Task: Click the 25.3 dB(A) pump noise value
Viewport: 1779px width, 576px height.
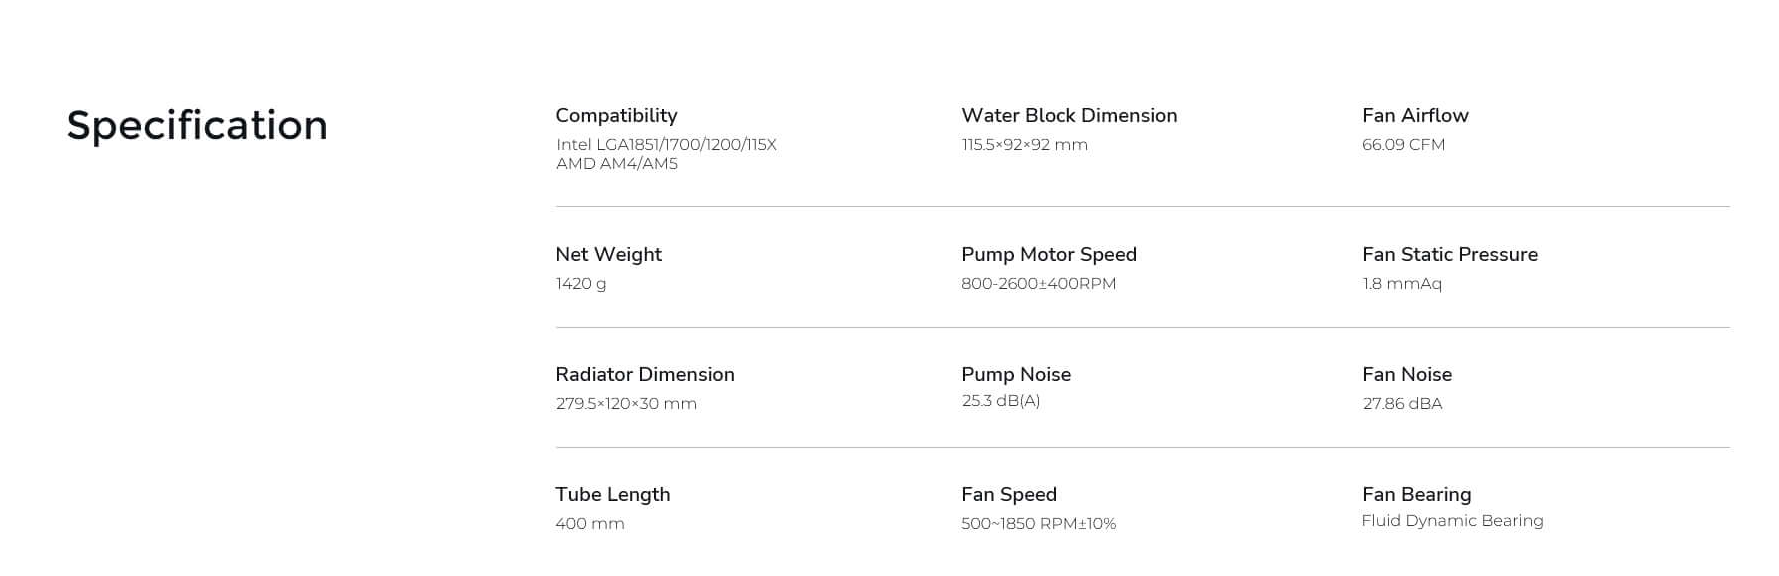Action: point(1000,401)
